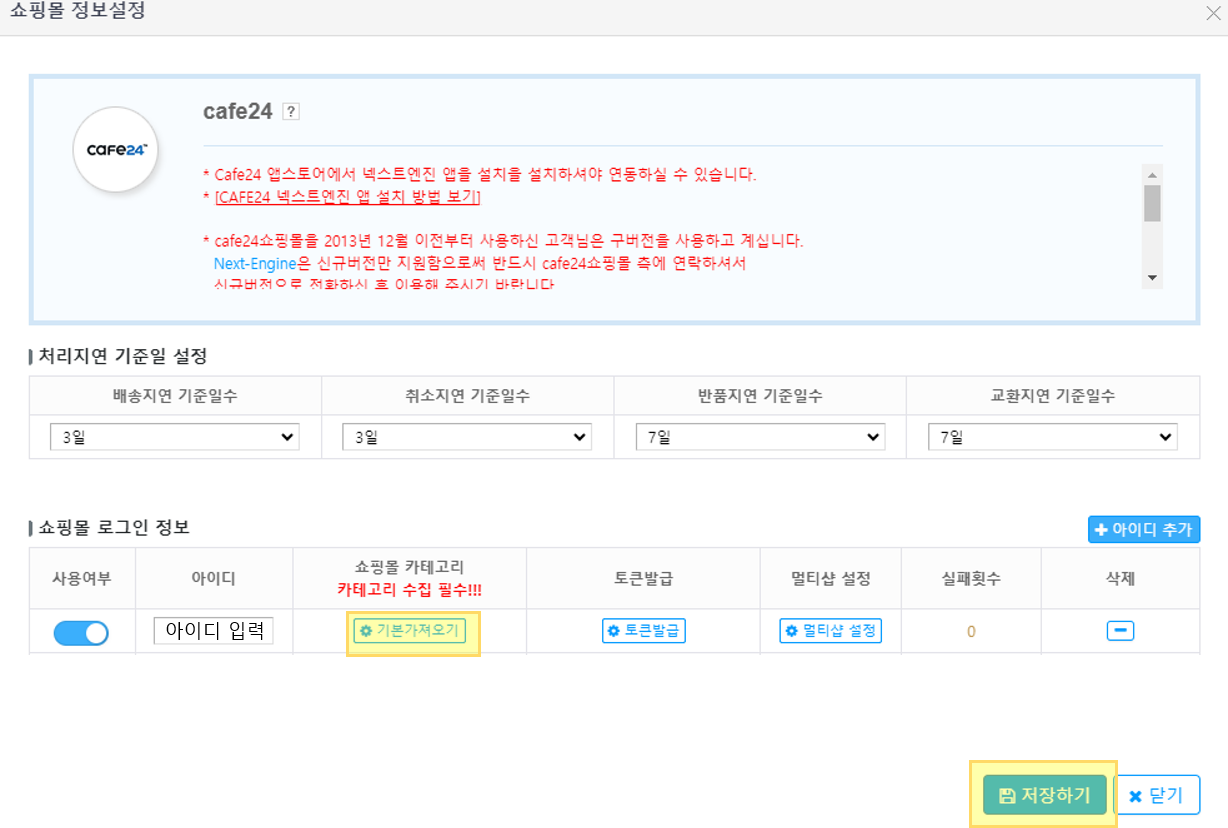Click the 삭제 column header

(1120, 578)
